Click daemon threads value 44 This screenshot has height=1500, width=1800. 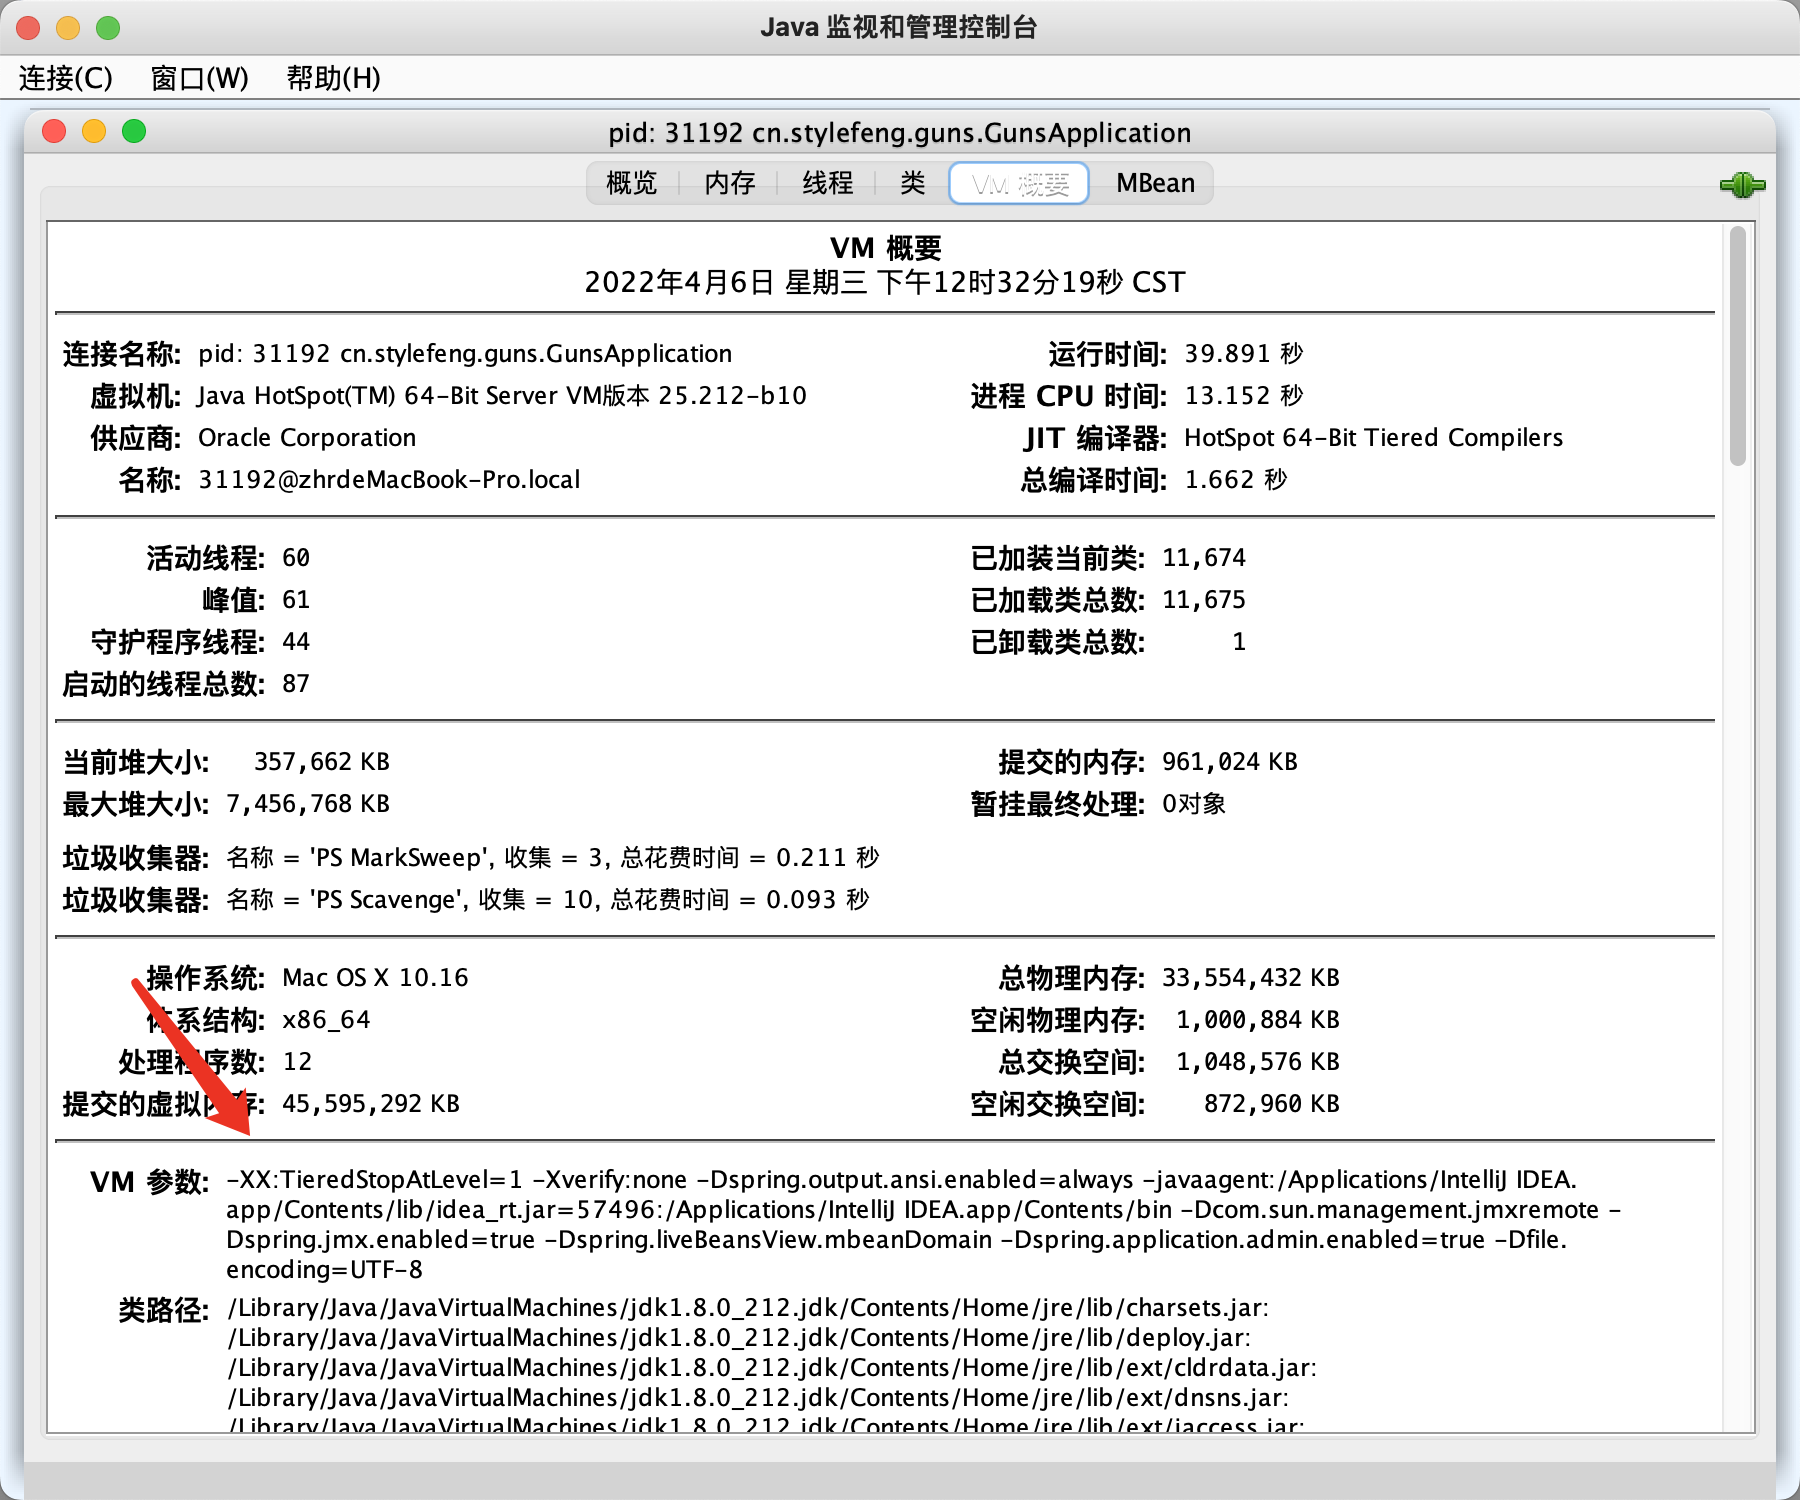296,642
